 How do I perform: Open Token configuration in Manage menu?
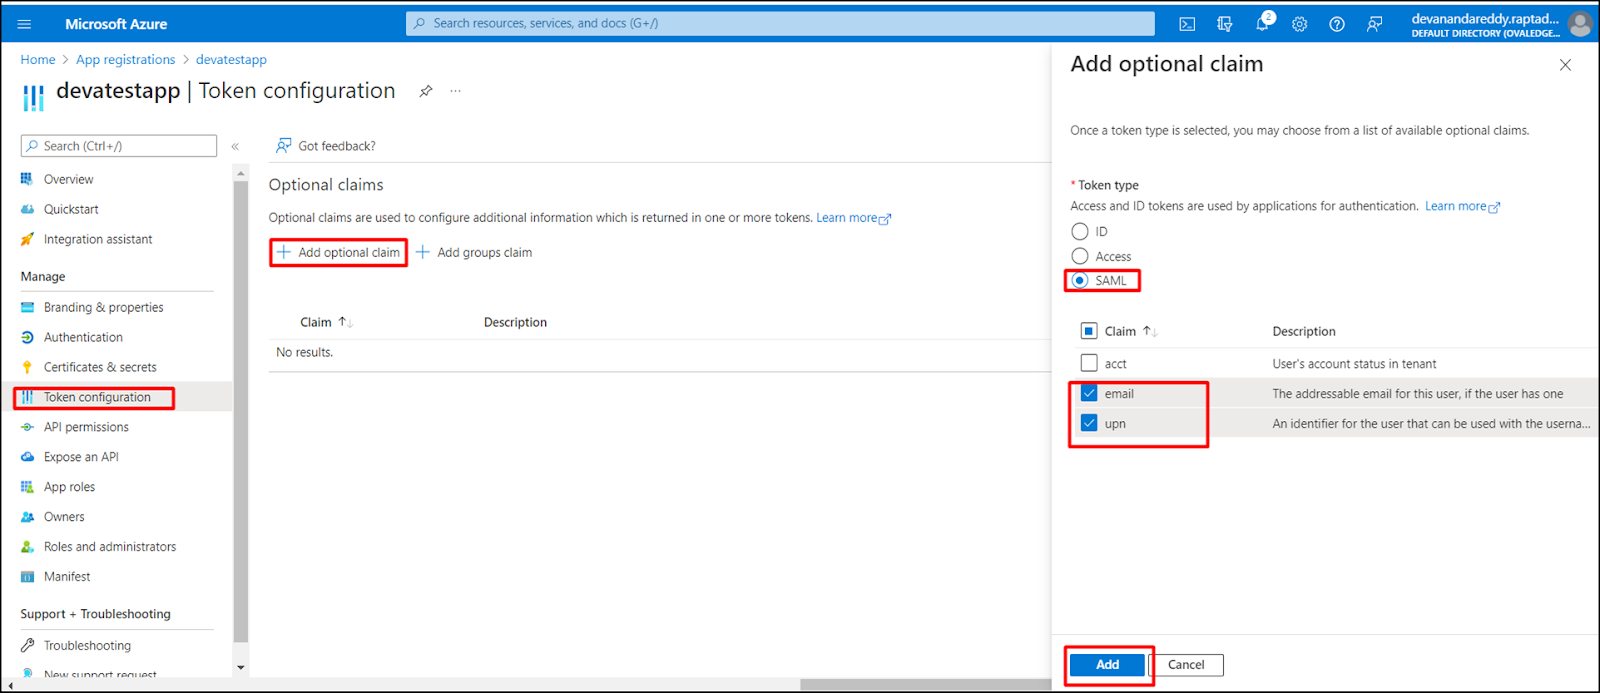click(97, 397)
